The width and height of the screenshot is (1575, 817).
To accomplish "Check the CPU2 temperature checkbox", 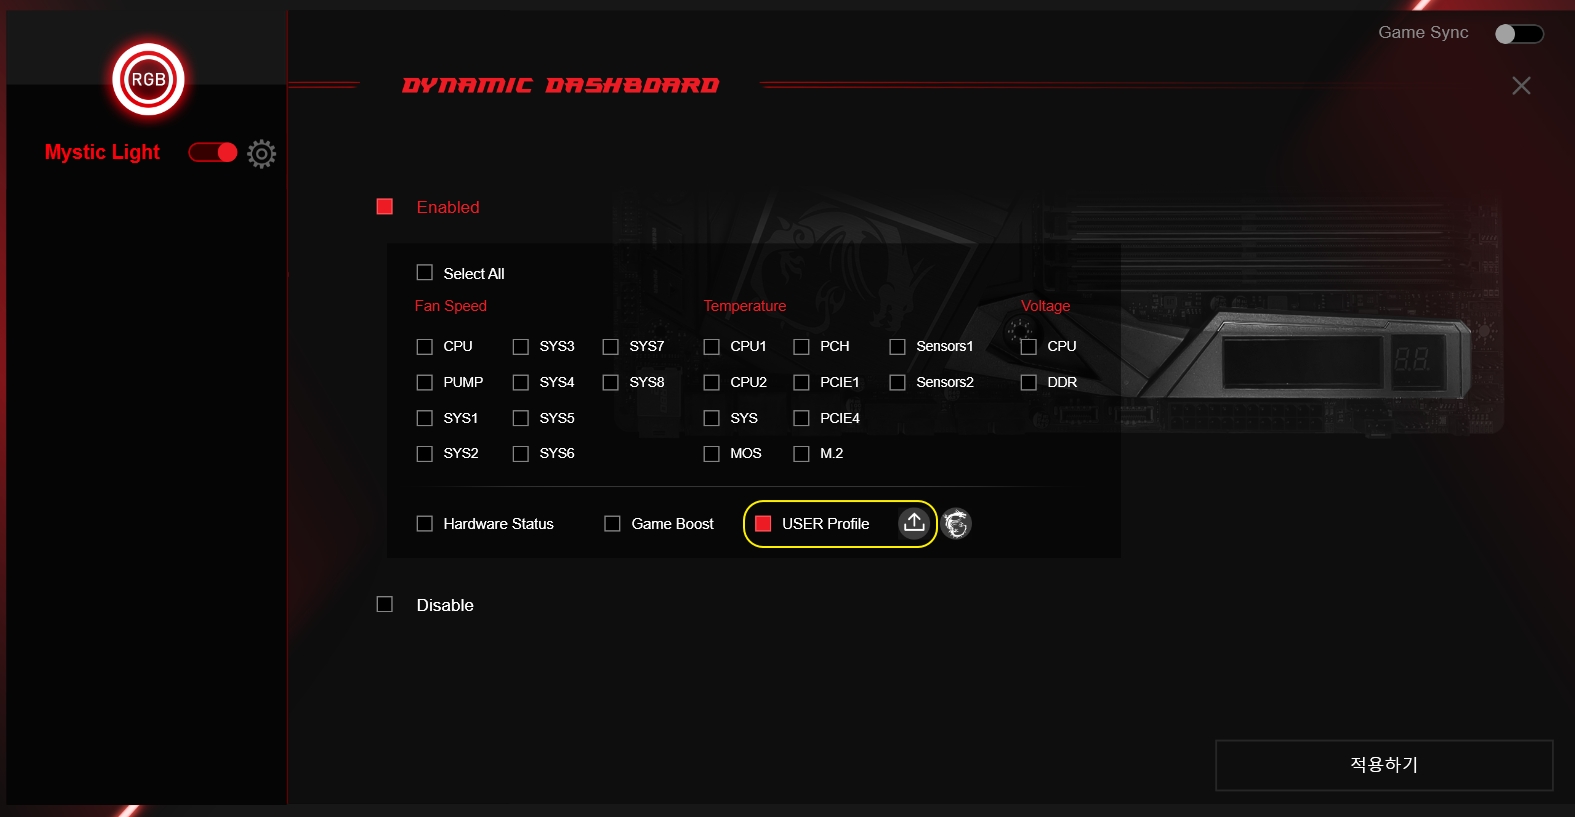I will [712, 382].
